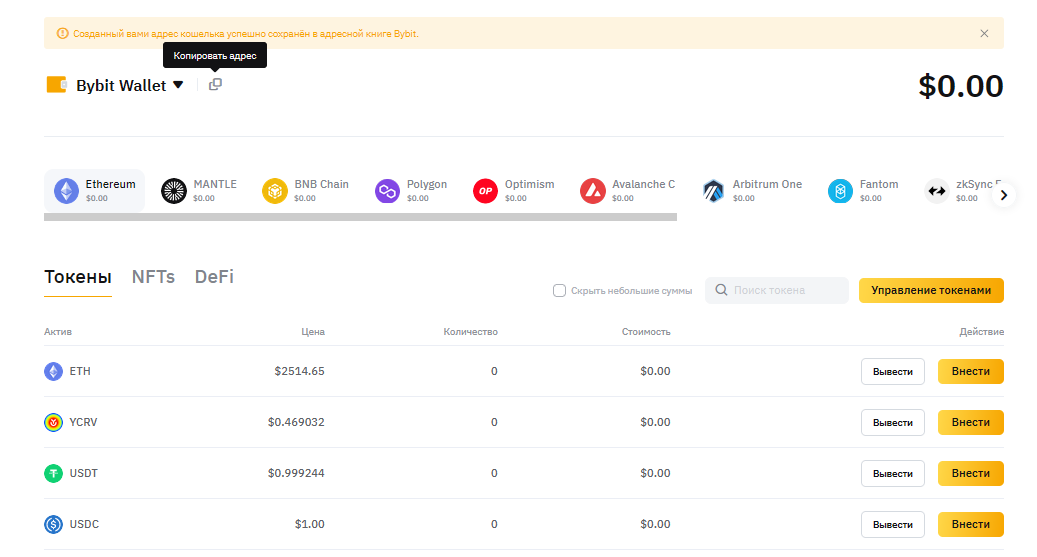Click the ETH price $2514.65
Screen dimensions: 1037x557
click(300, 371)
